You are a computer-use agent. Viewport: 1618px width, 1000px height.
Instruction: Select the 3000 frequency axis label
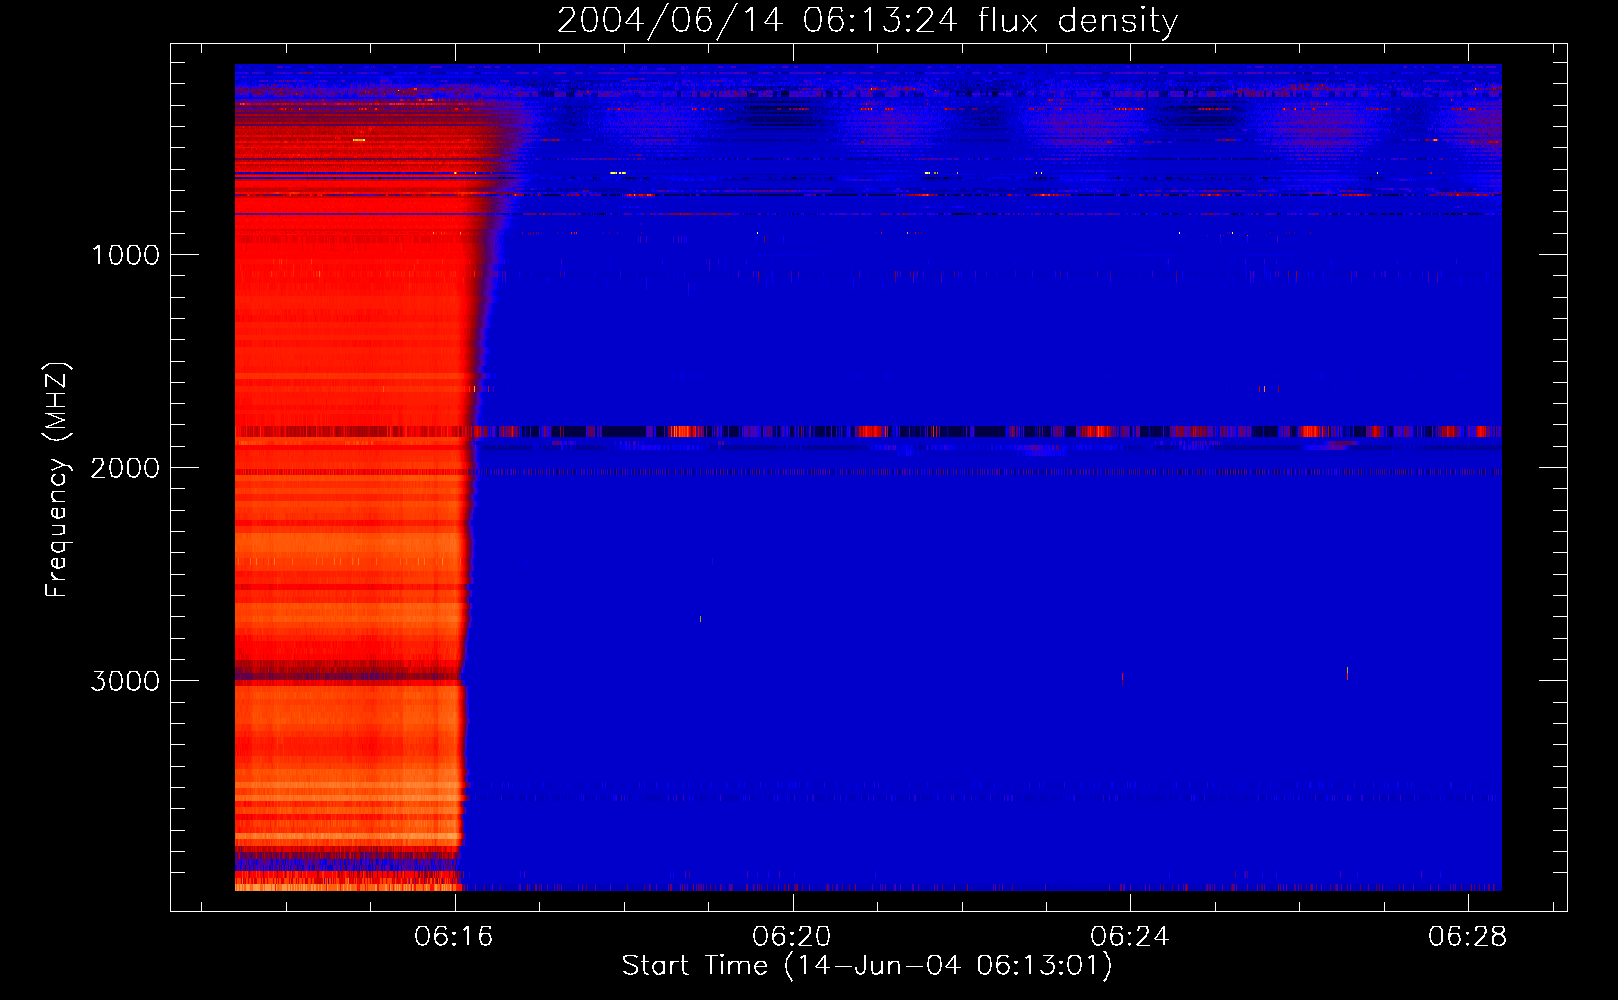125,681
